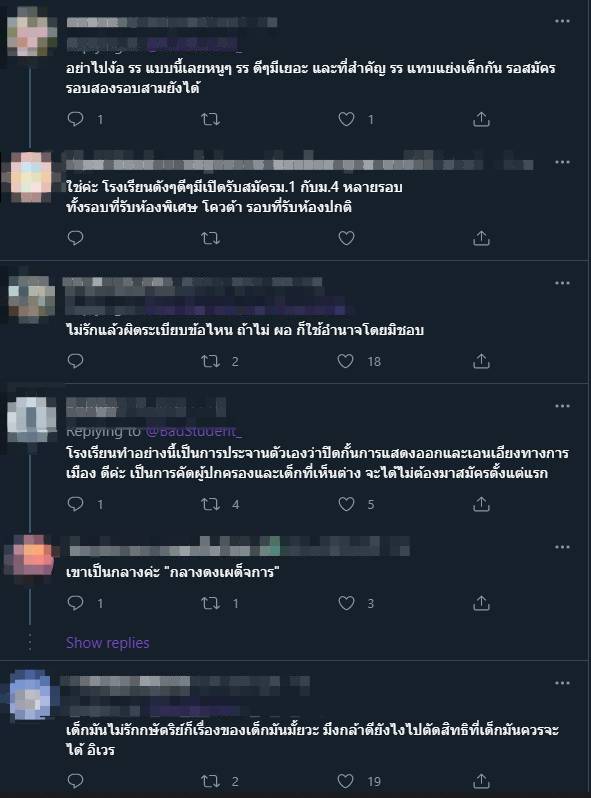
Task: Like the last tweet with 19 likes
Action: tap(346, 781)
